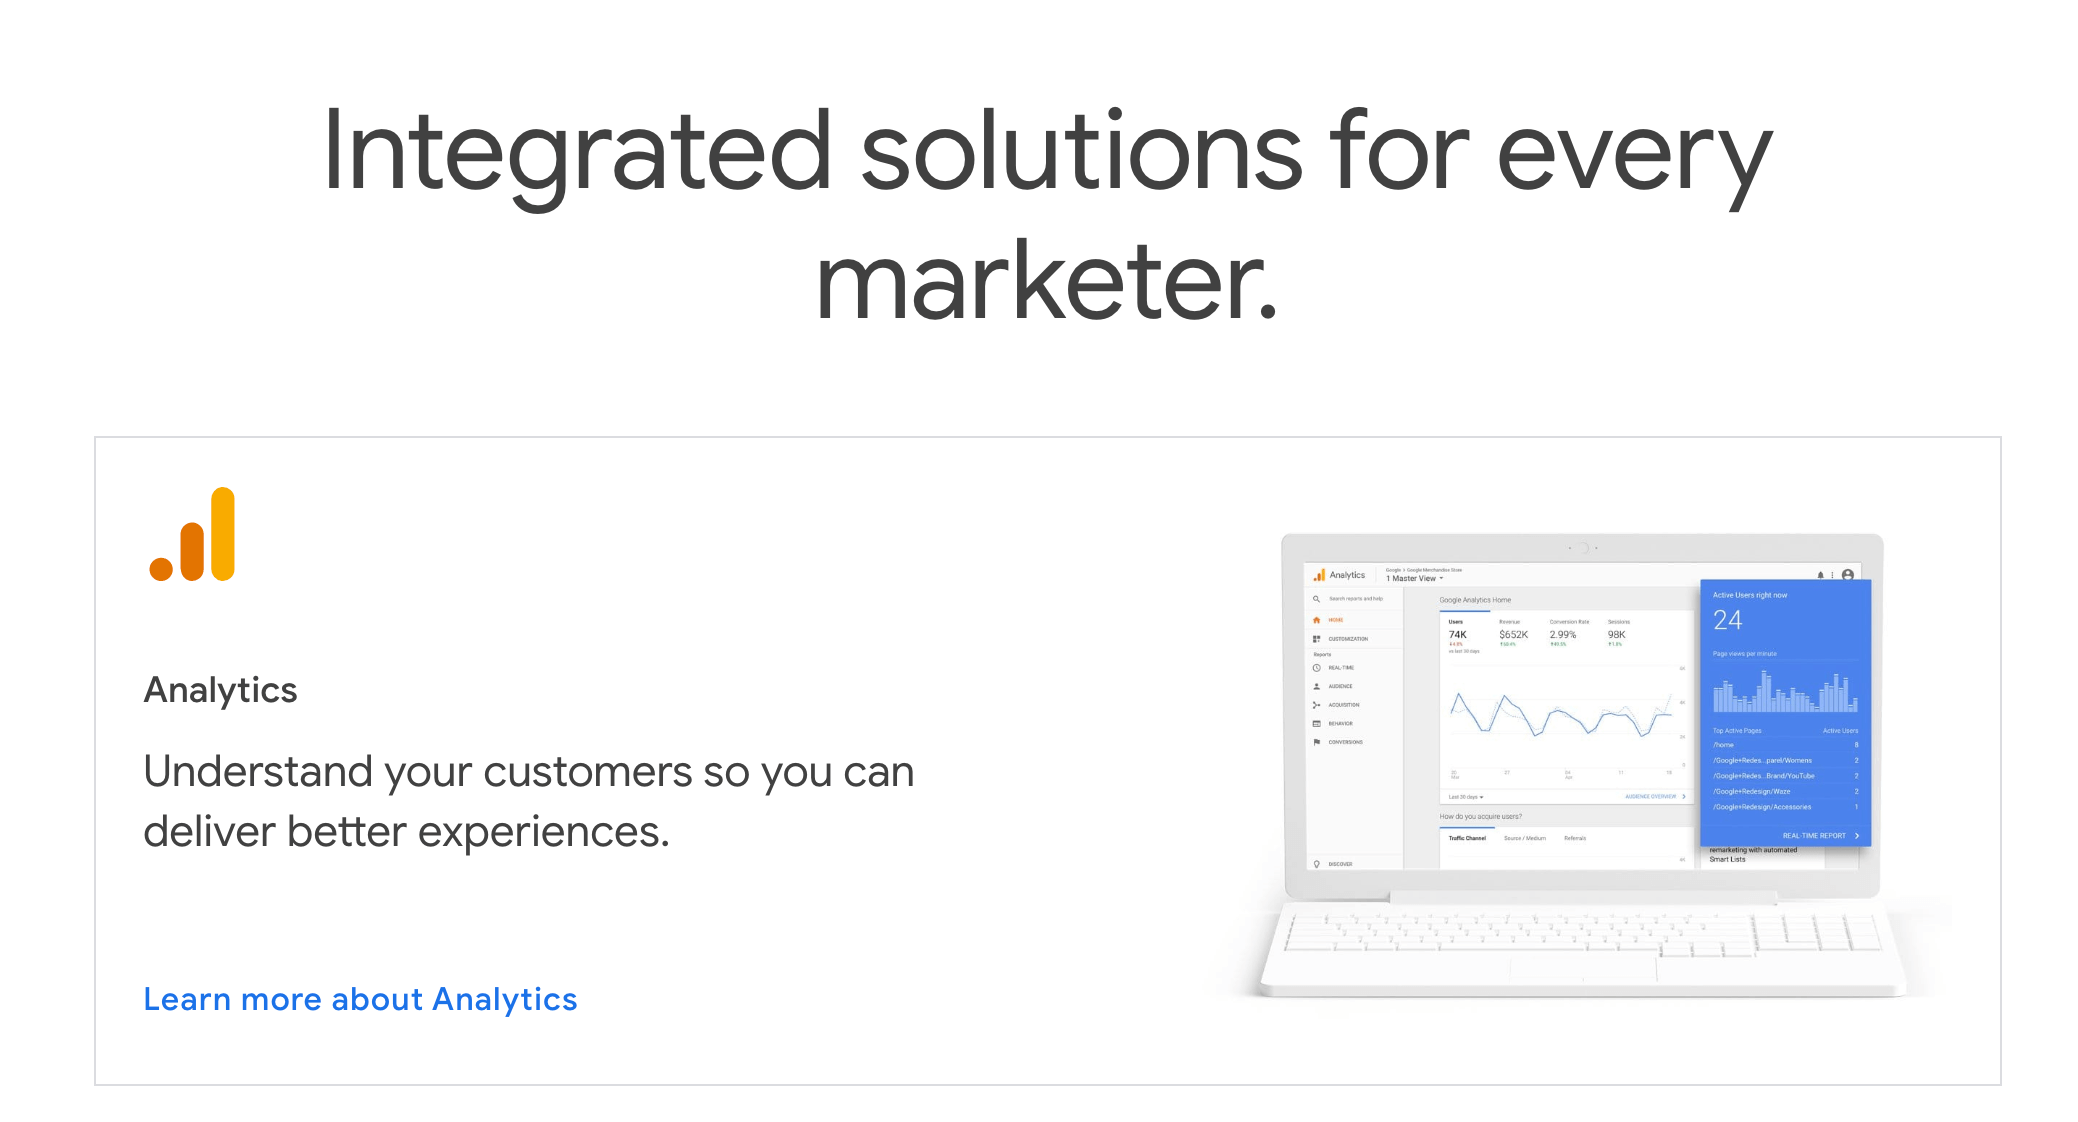Click the Search reports and help field
This screenshot has height=1122, width=2078.
coord(1355,599)
